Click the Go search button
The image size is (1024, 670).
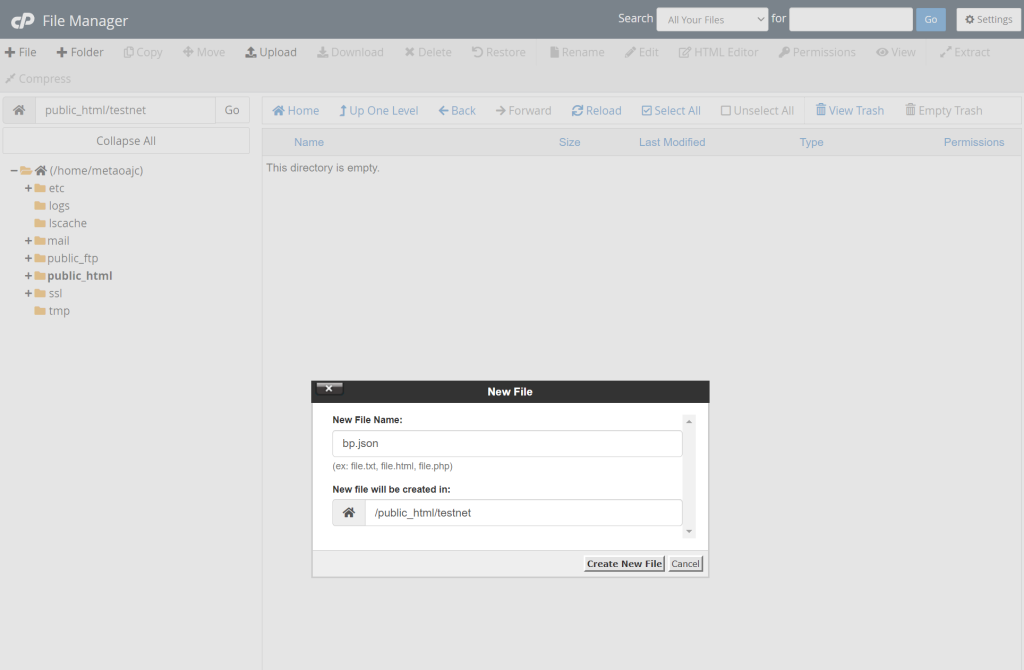[931, 20]
